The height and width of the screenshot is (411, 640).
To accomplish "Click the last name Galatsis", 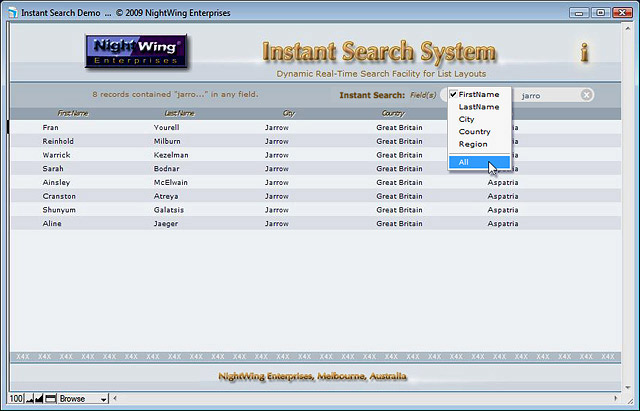I will 169,210.
